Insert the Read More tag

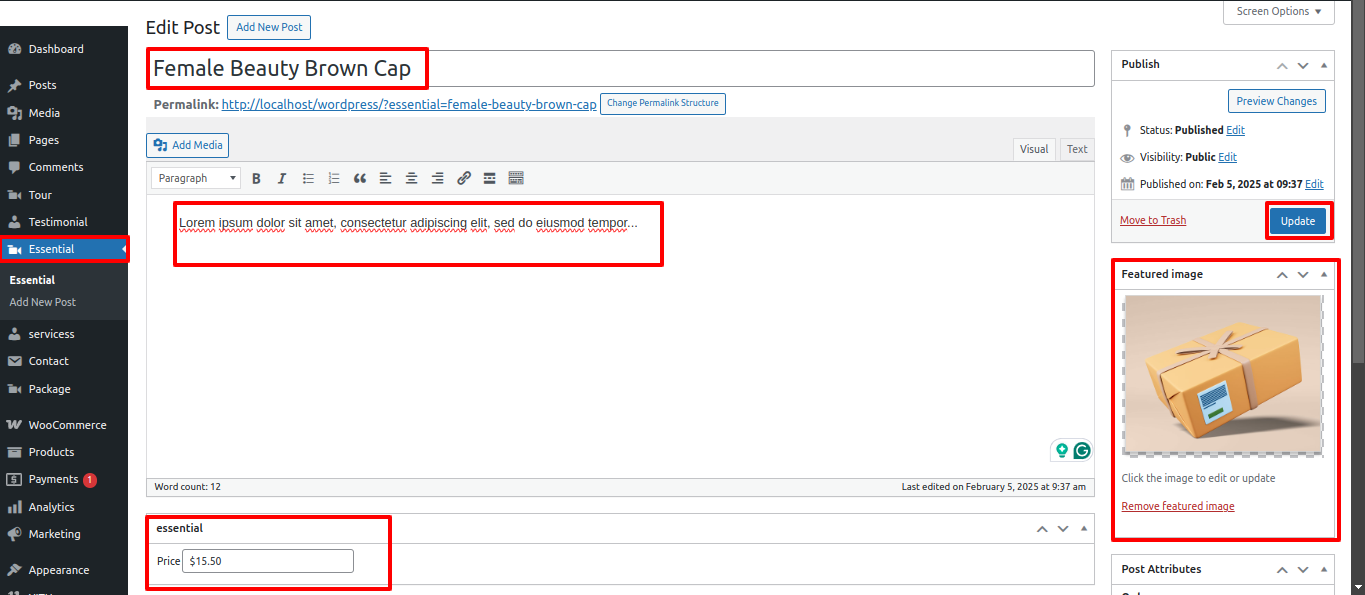490,178
